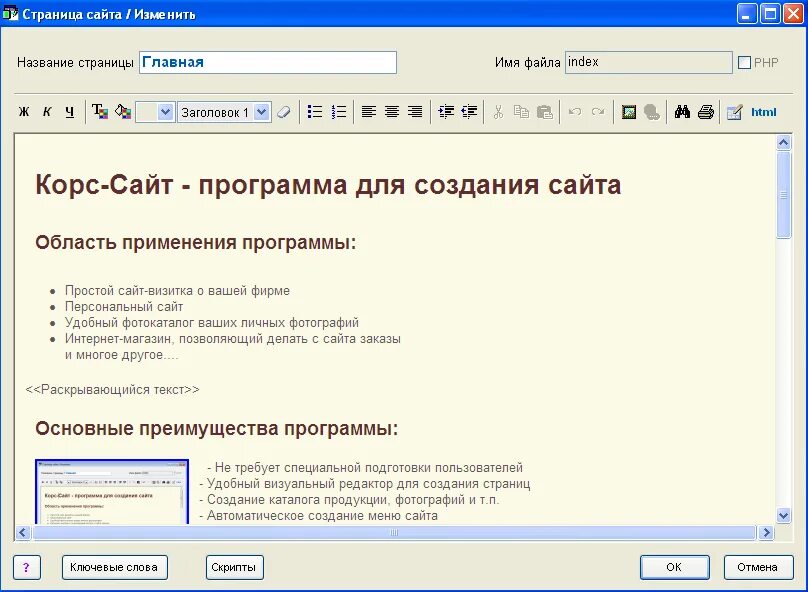This screenshot has width=808, height=592.
Task: Minimize the Страница сайта window
Action: click(747, 13)
